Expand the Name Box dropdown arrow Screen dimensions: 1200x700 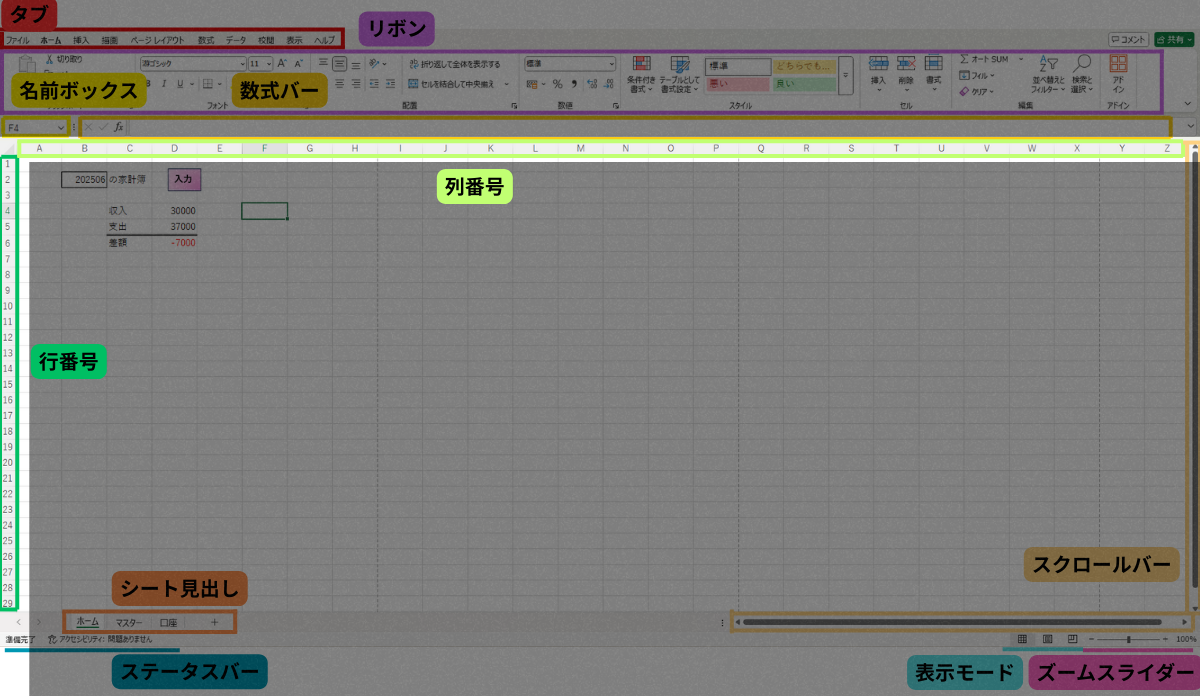point(61,127)
